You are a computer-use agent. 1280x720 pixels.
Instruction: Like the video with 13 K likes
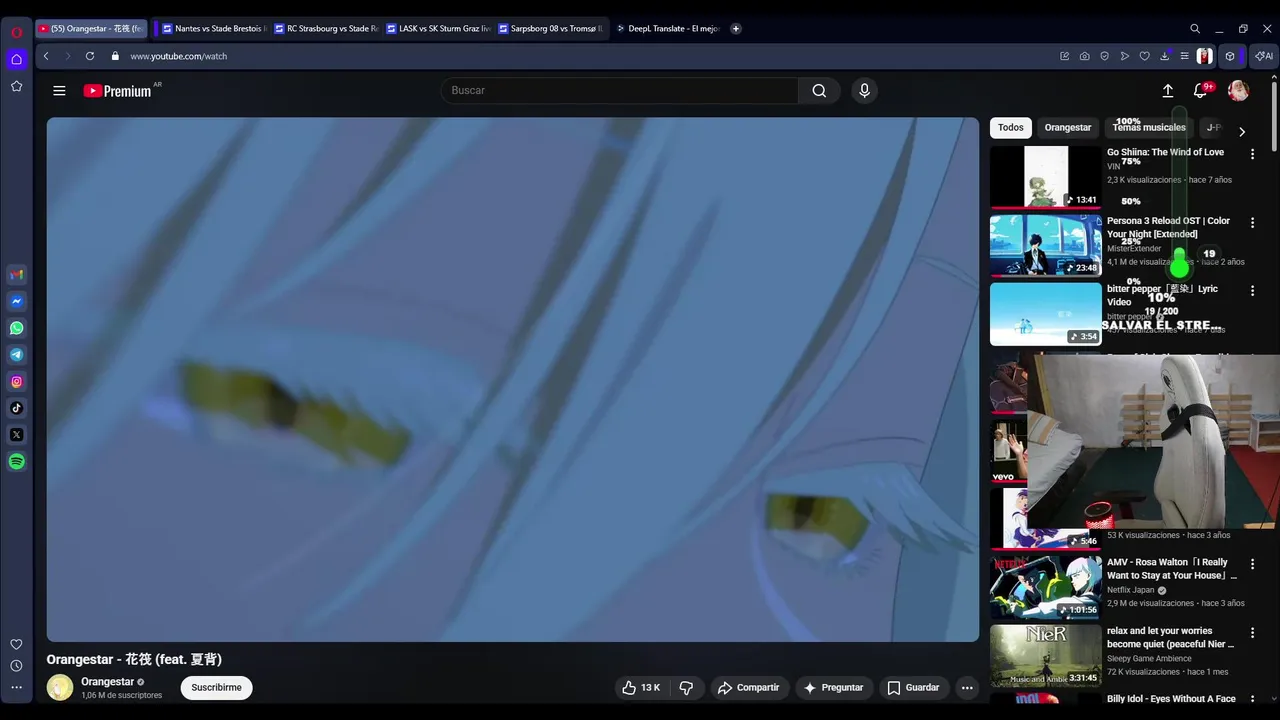641,688
